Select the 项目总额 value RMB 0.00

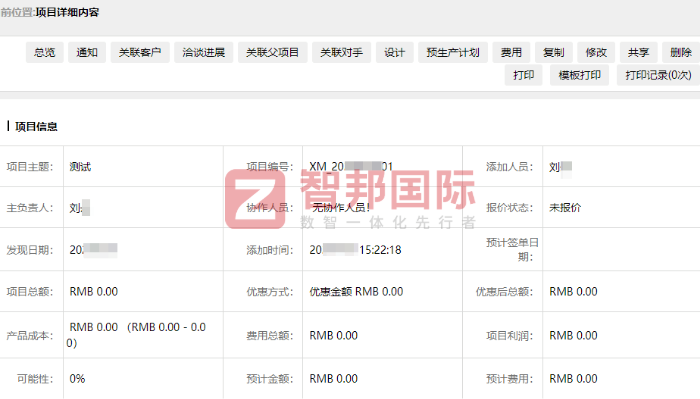pyautogui.click(x=94, y=292)
